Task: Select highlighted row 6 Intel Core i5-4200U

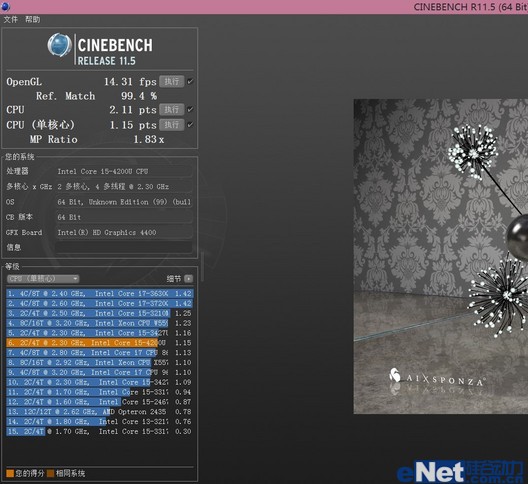Action: pos(100,343)
